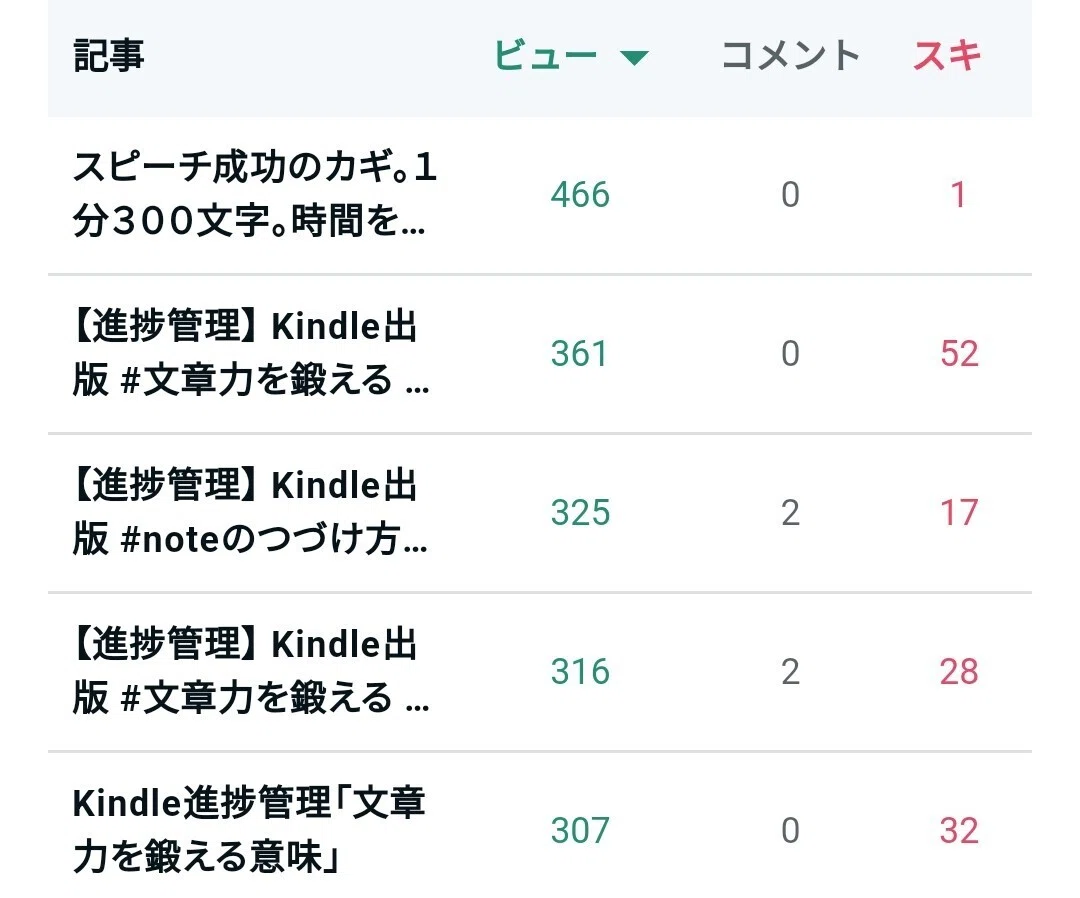
Task: Open the article Kindle進捗管理「文章力を鍛える意味」
Action: pos(249,830)
